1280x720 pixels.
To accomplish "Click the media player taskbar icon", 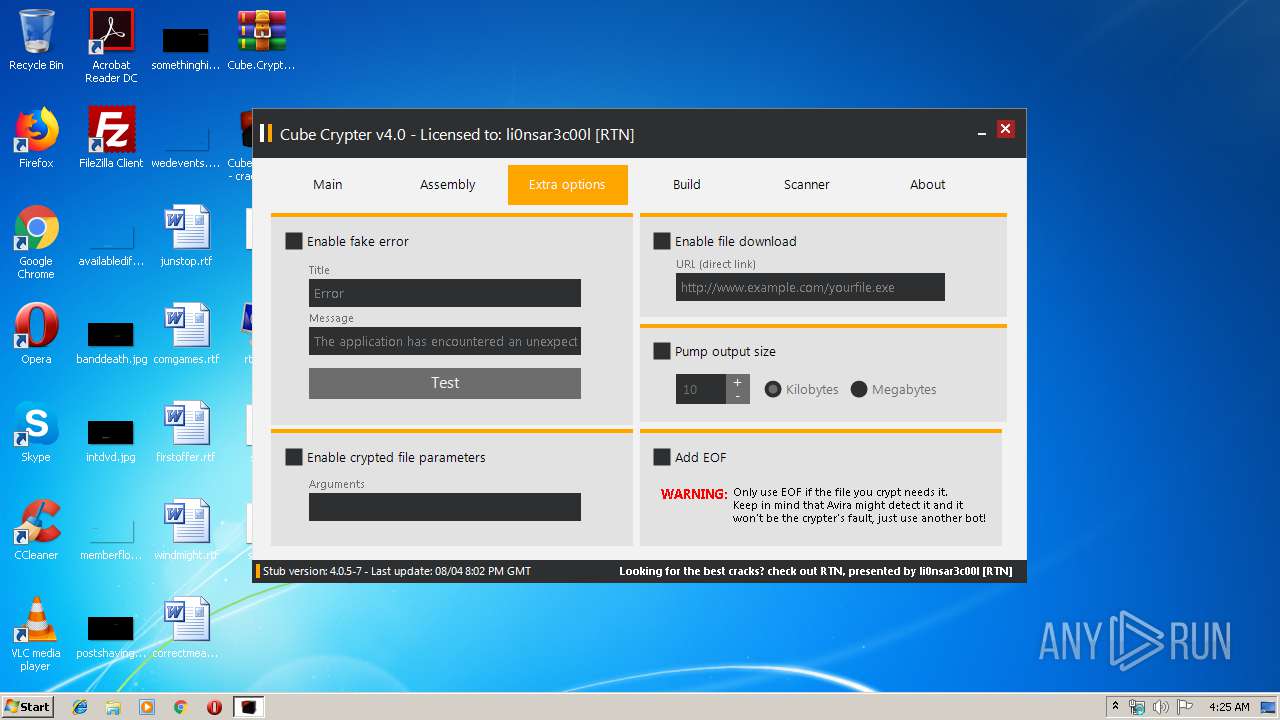I will (x=147, y=707).
